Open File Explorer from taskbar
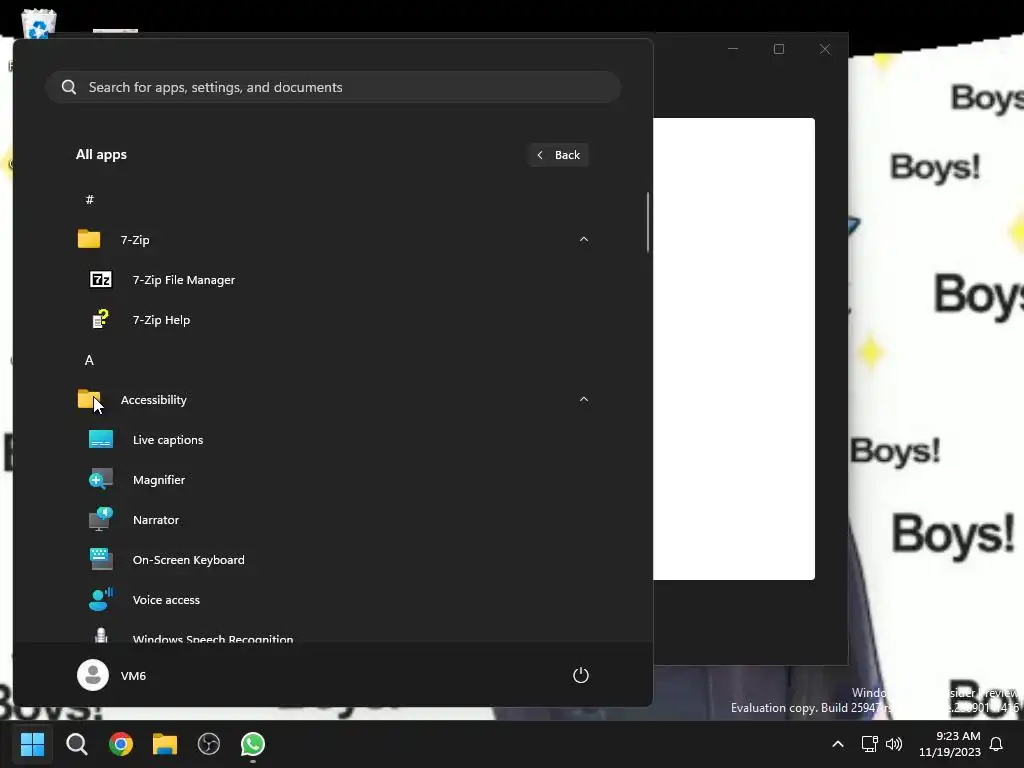 (x=165, y=744)
